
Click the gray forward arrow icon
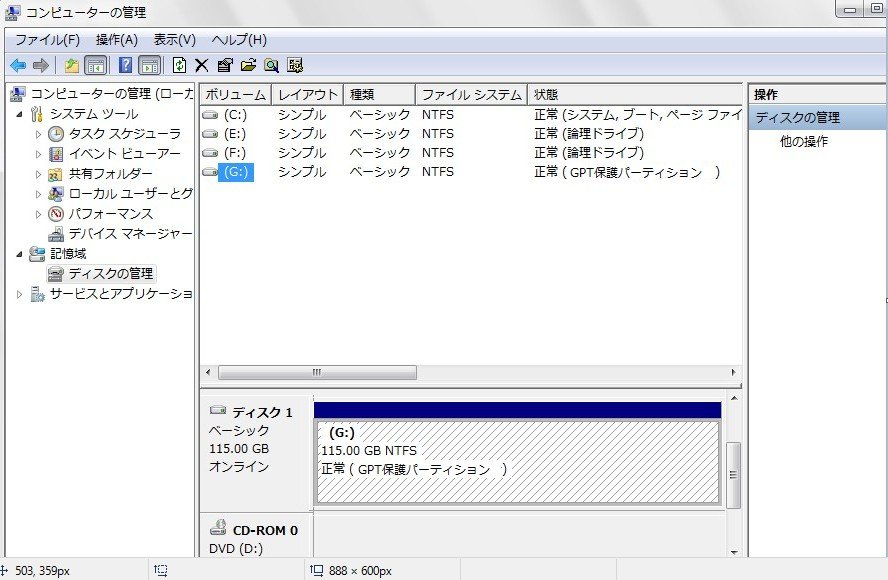coord(41,66)
